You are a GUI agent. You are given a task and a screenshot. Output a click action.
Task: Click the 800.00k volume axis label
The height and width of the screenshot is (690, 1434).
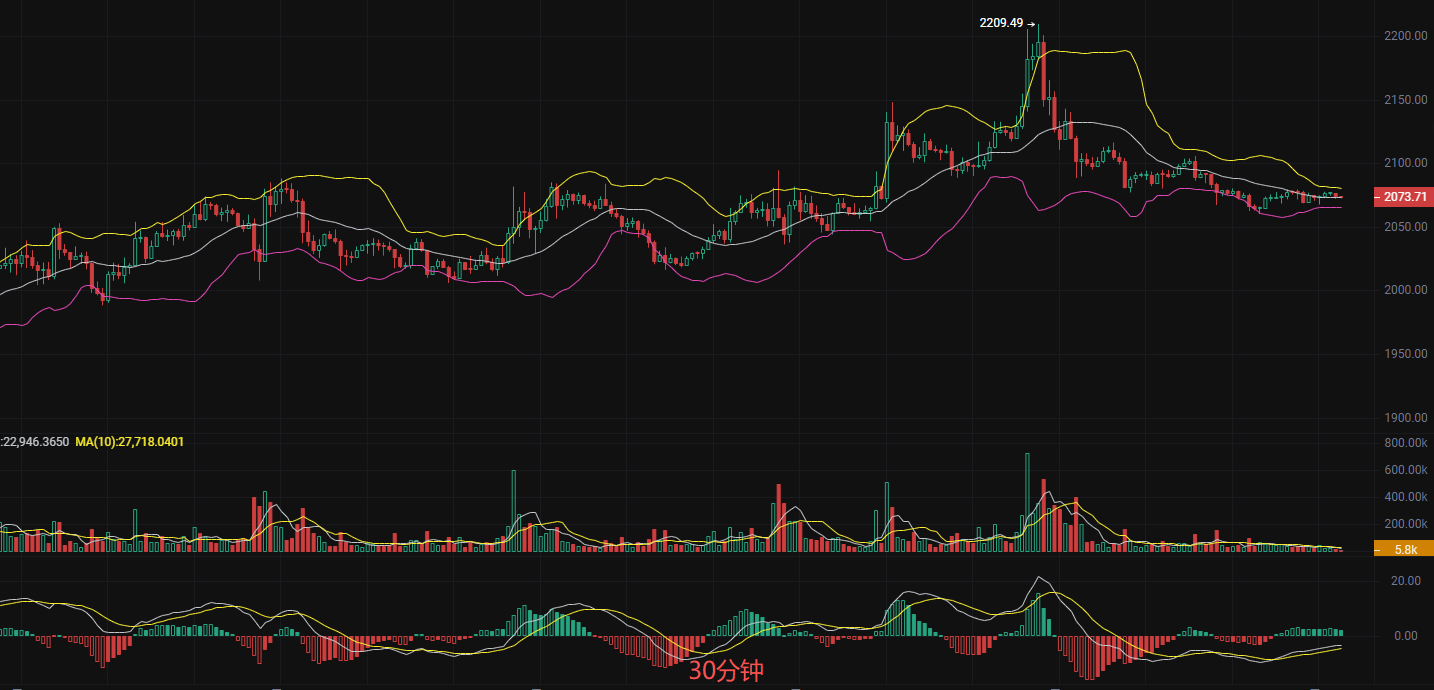click(x=1405, y=442)
